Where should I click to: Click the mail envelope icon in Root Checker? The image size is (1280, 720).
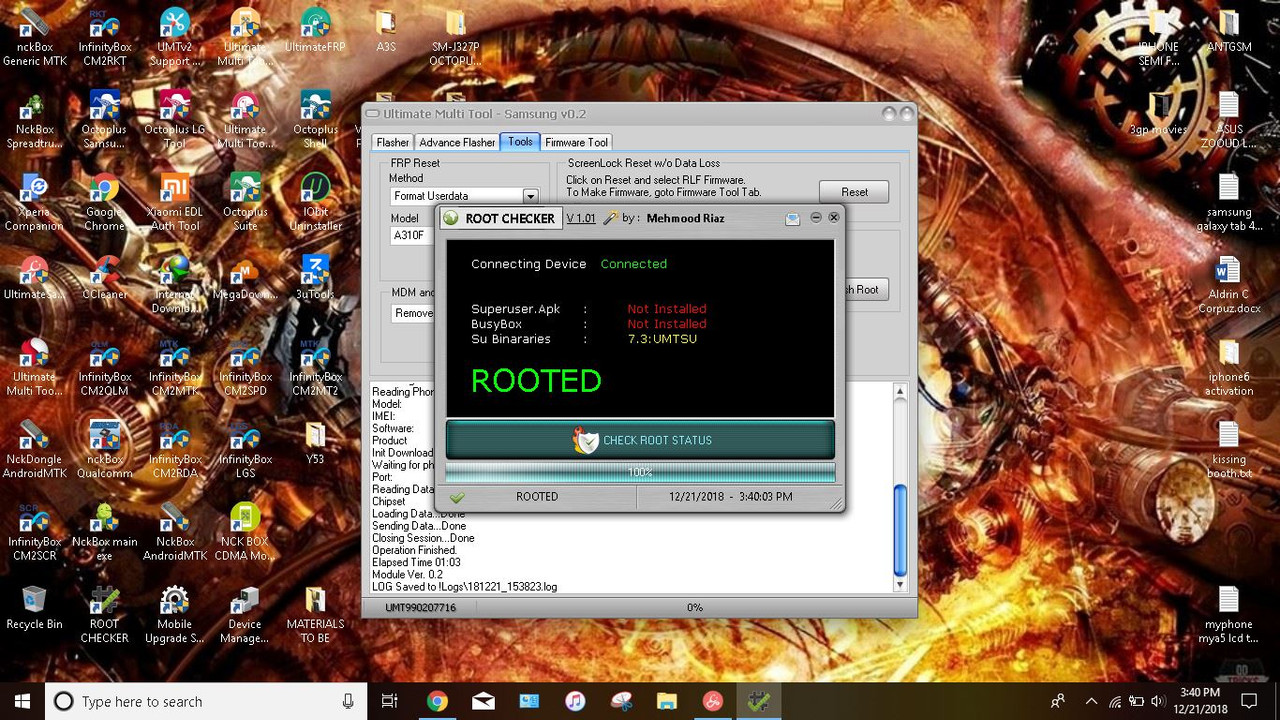pyautogui.click(x=792, y=219)
